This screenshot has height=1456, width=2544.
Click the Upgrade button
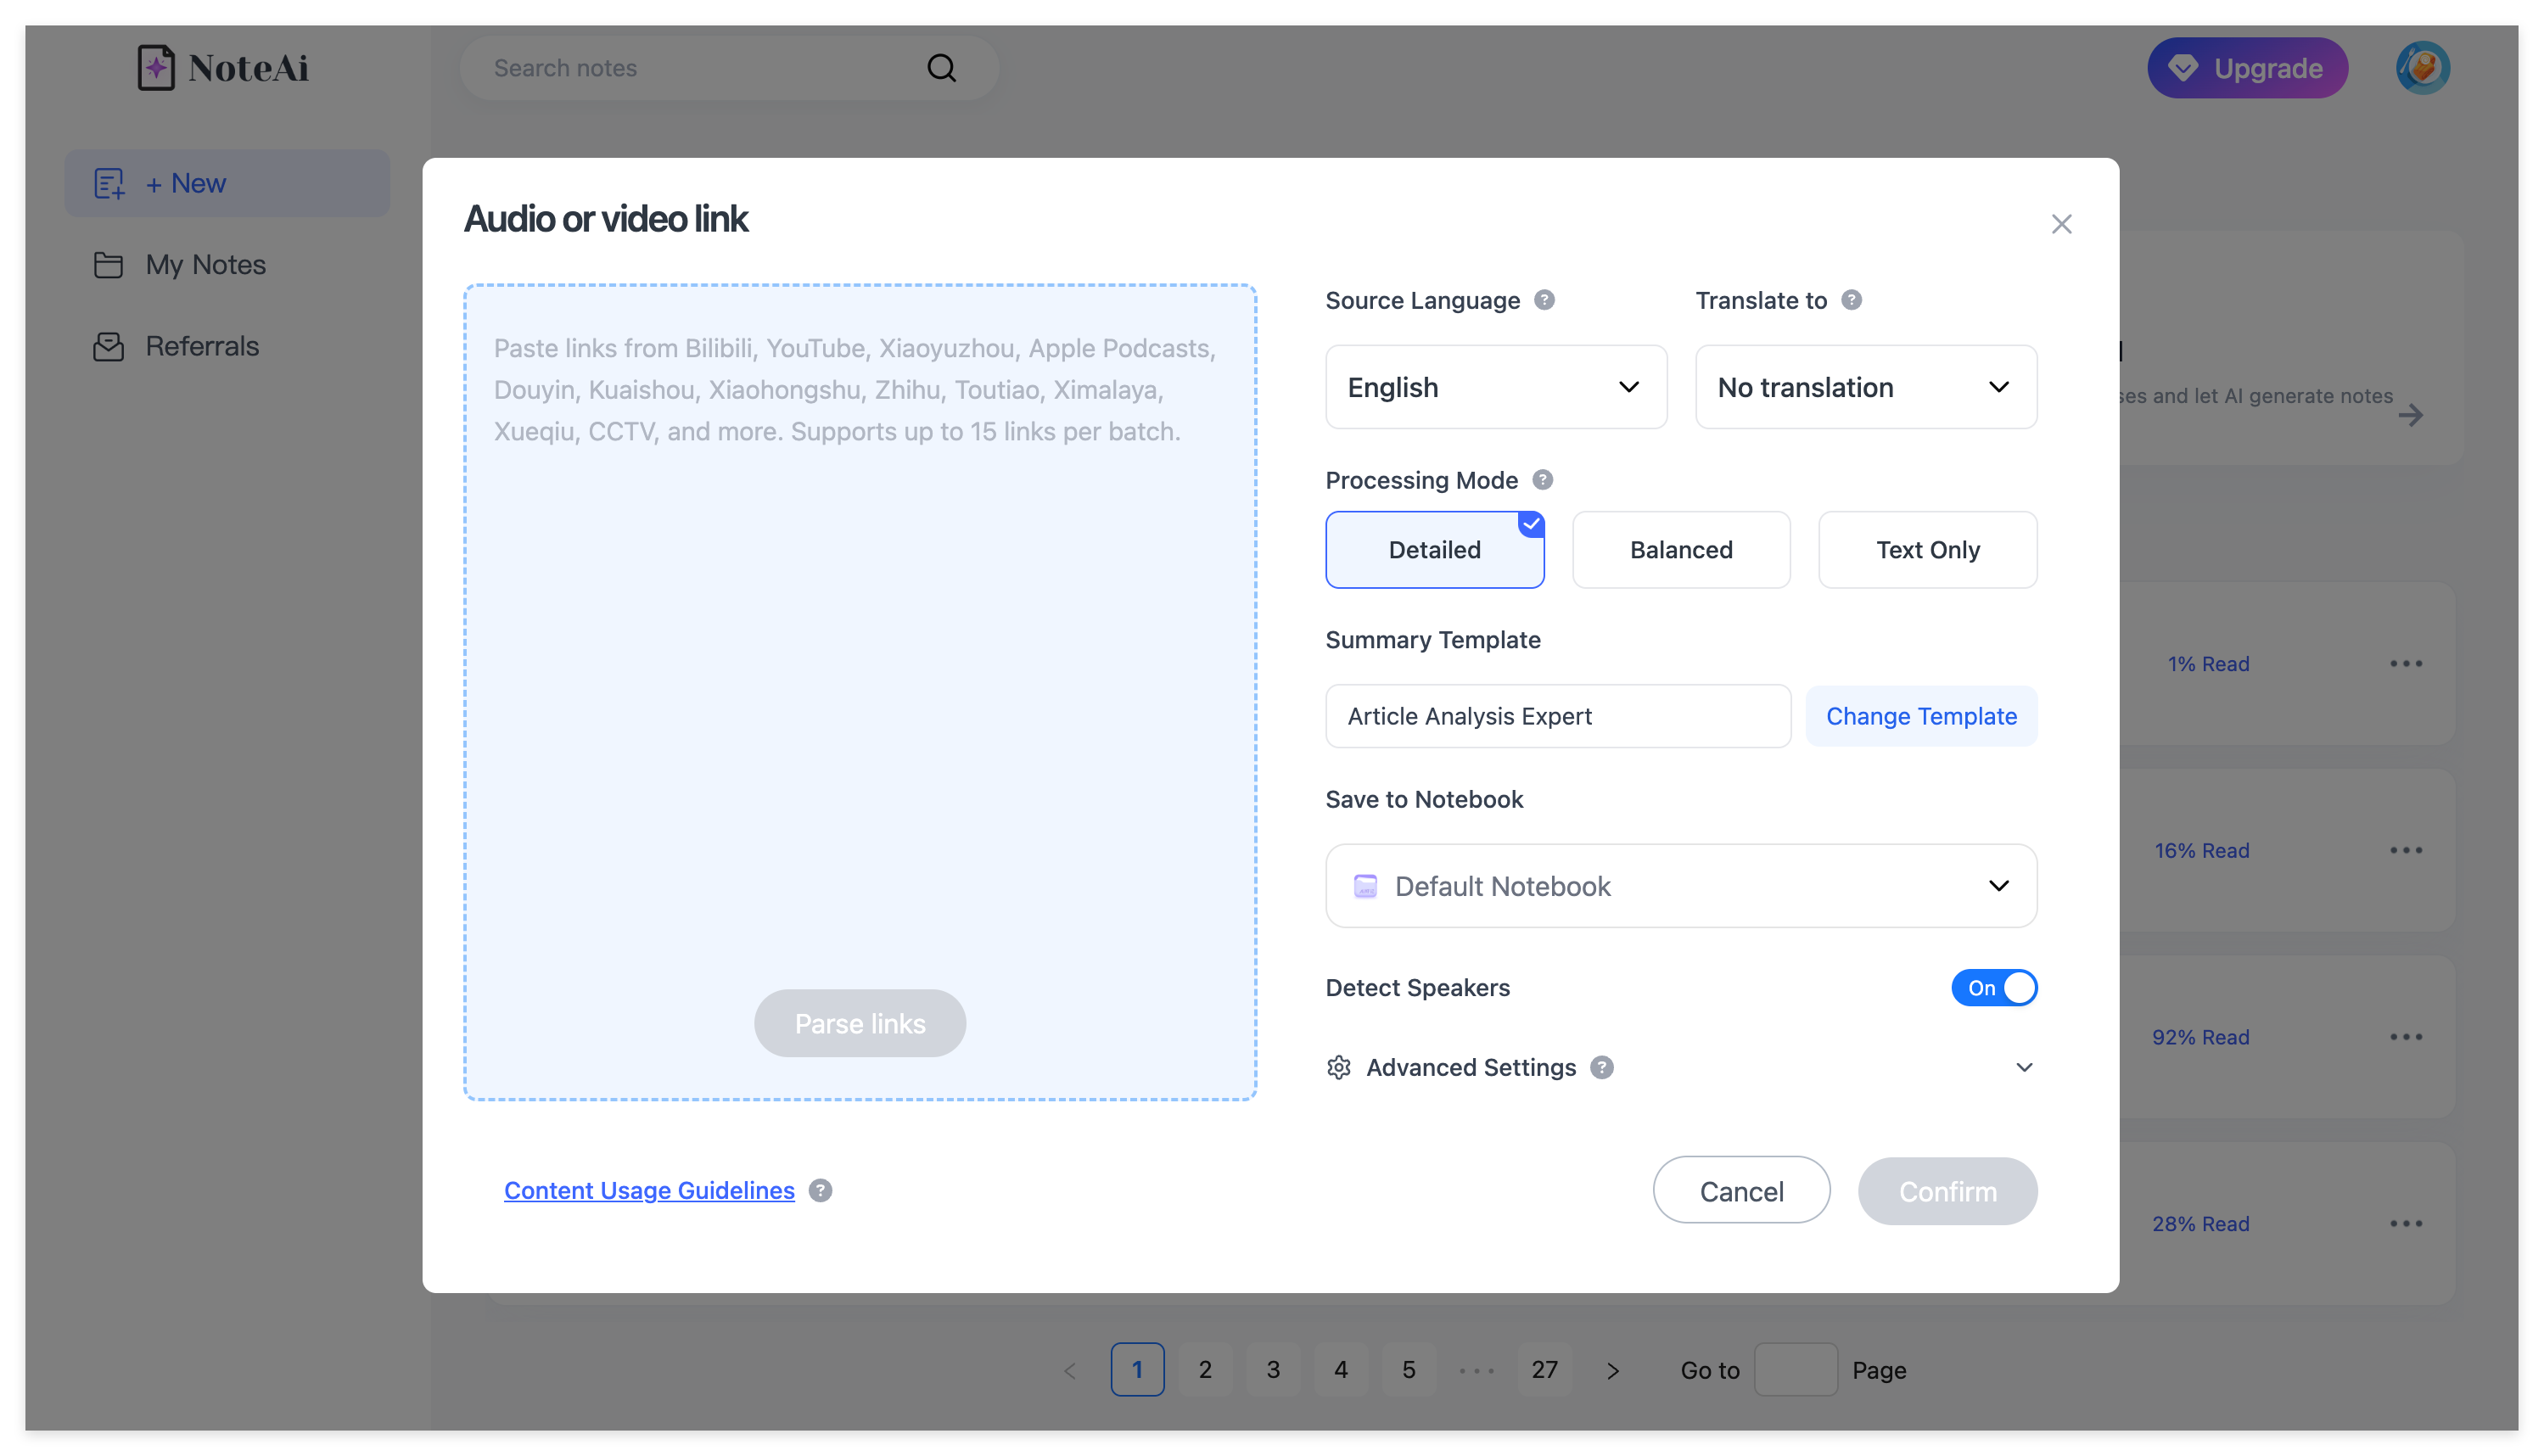click(x=2247, y=68)
